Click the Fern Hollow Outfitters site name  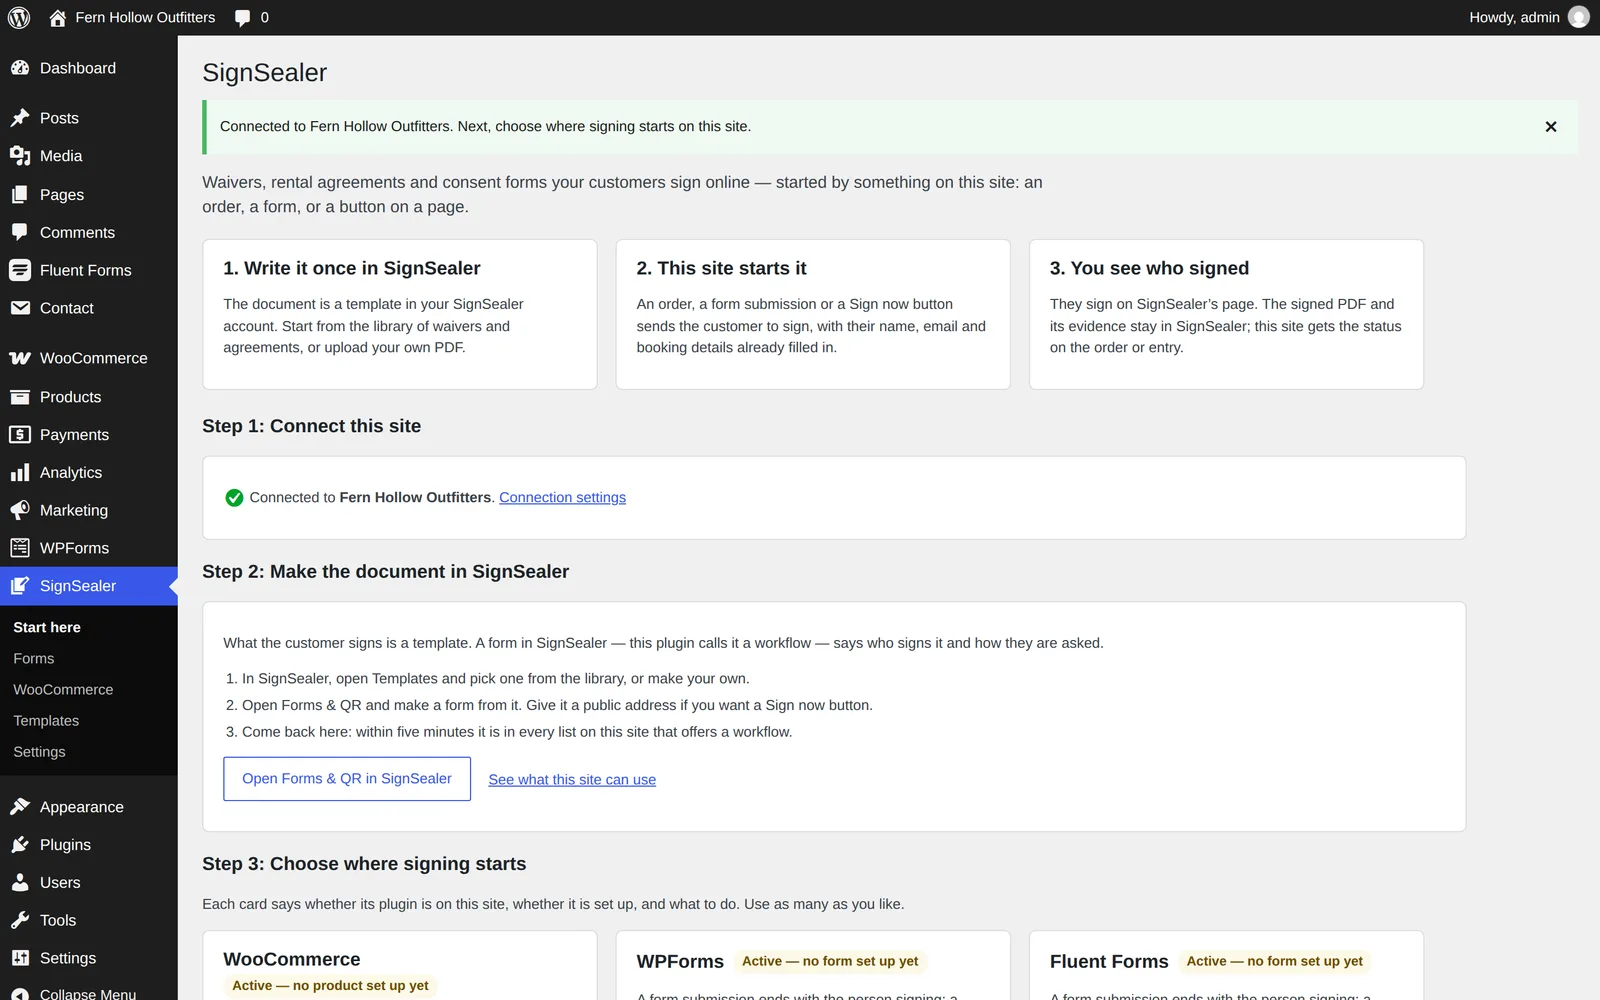click(145, 17)
